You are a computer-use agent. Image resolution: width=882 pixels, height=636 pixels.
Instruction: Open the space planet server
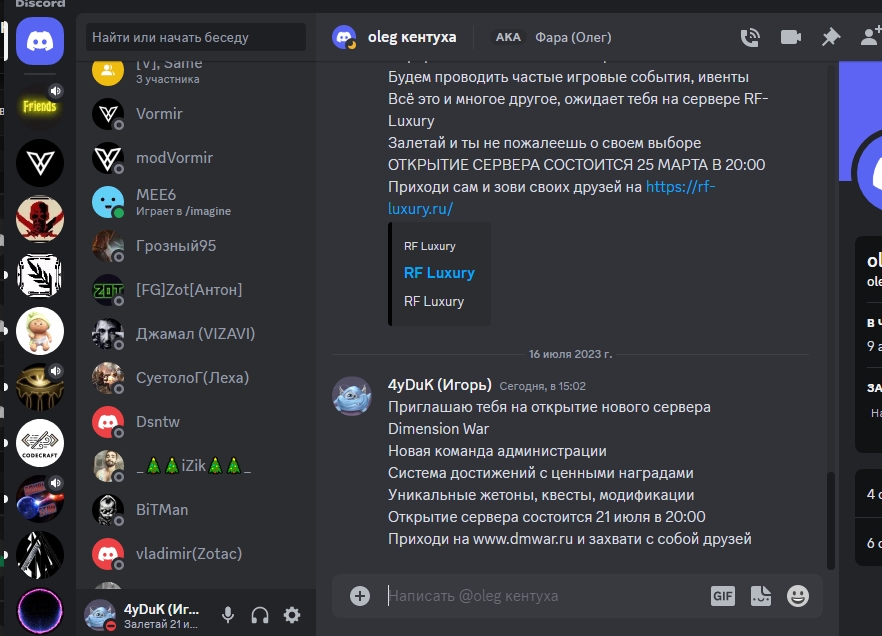(39, 499)
